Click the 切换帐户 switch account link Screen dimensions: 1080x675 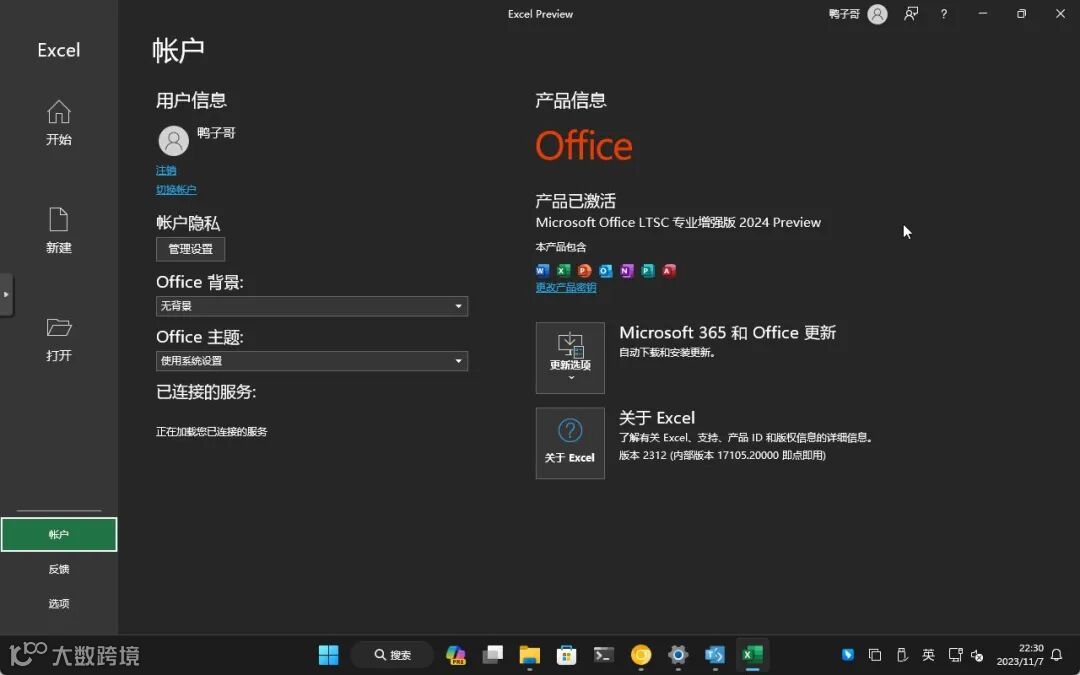tap(176, 189)
